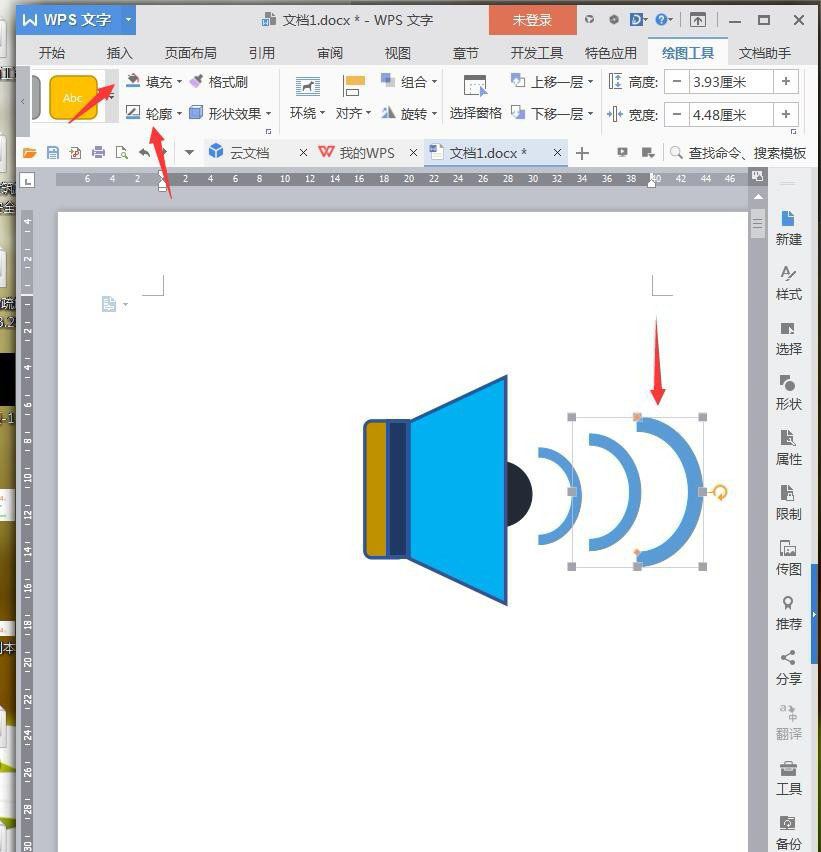Expand Bring Forward (上移一层) dropdown arrow
The width and height of the screenshot is (821, 852).
[x=591, y=82]
